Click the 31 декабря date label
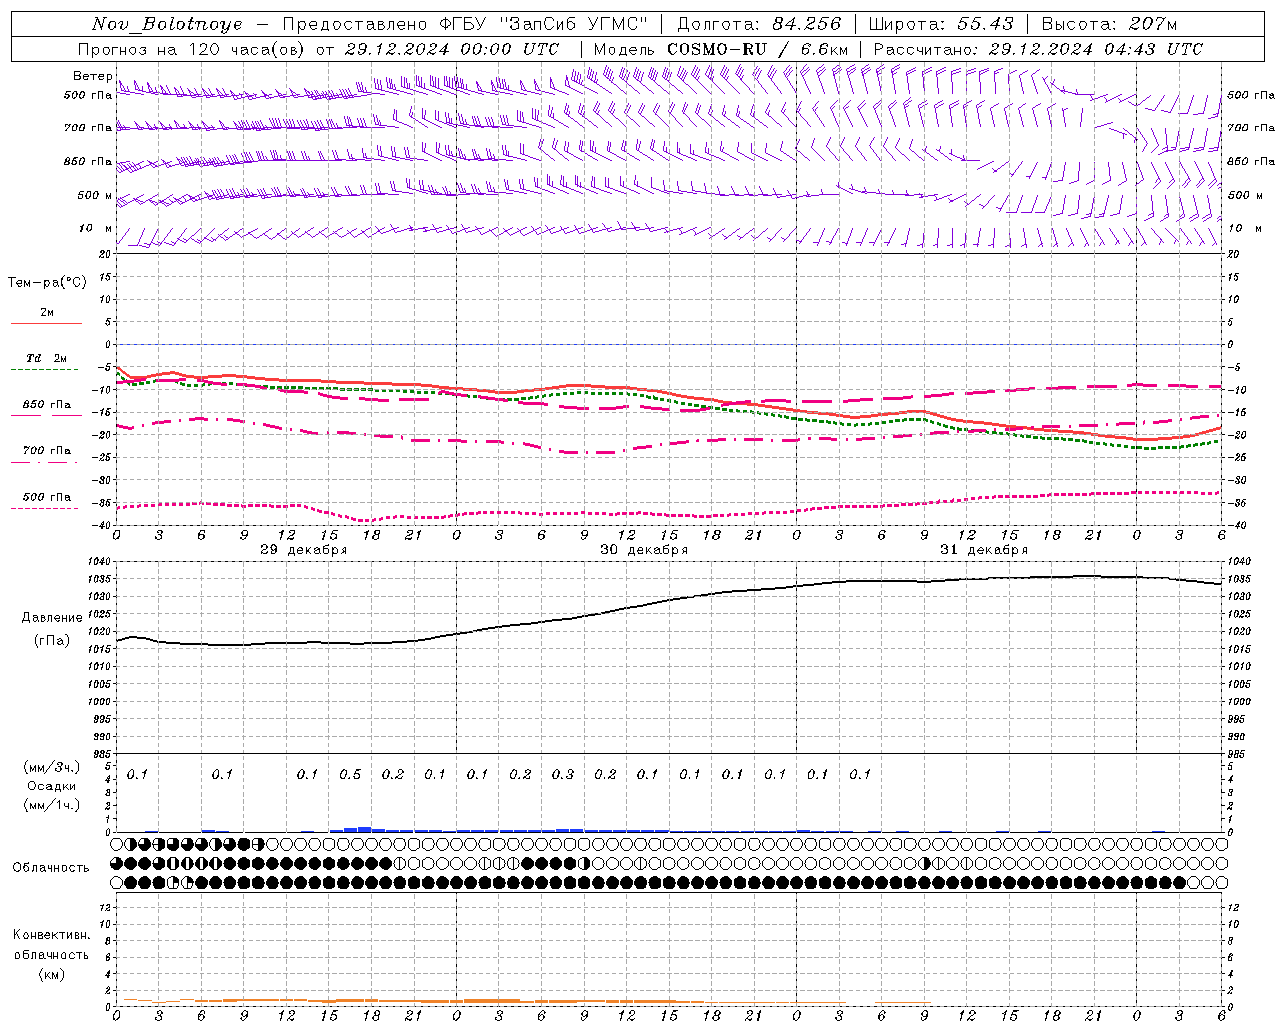Image resolution: width=1280 pixels, height=1024 pixels. tap(984, 550)
